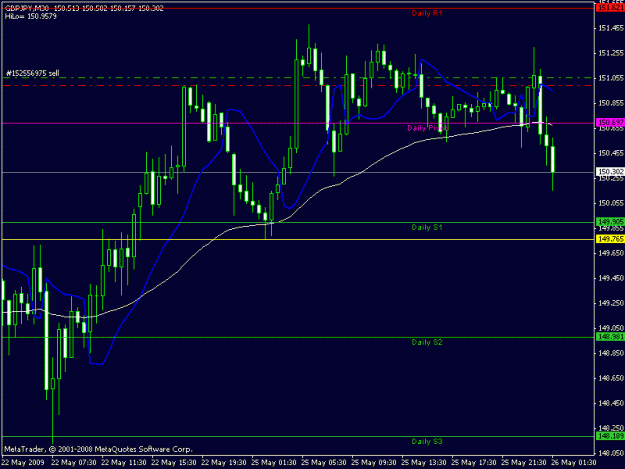The width and height of the screenshot is (625, 469).
Task: Click the 25 May 21:30 time label
Action: [524, 463]
